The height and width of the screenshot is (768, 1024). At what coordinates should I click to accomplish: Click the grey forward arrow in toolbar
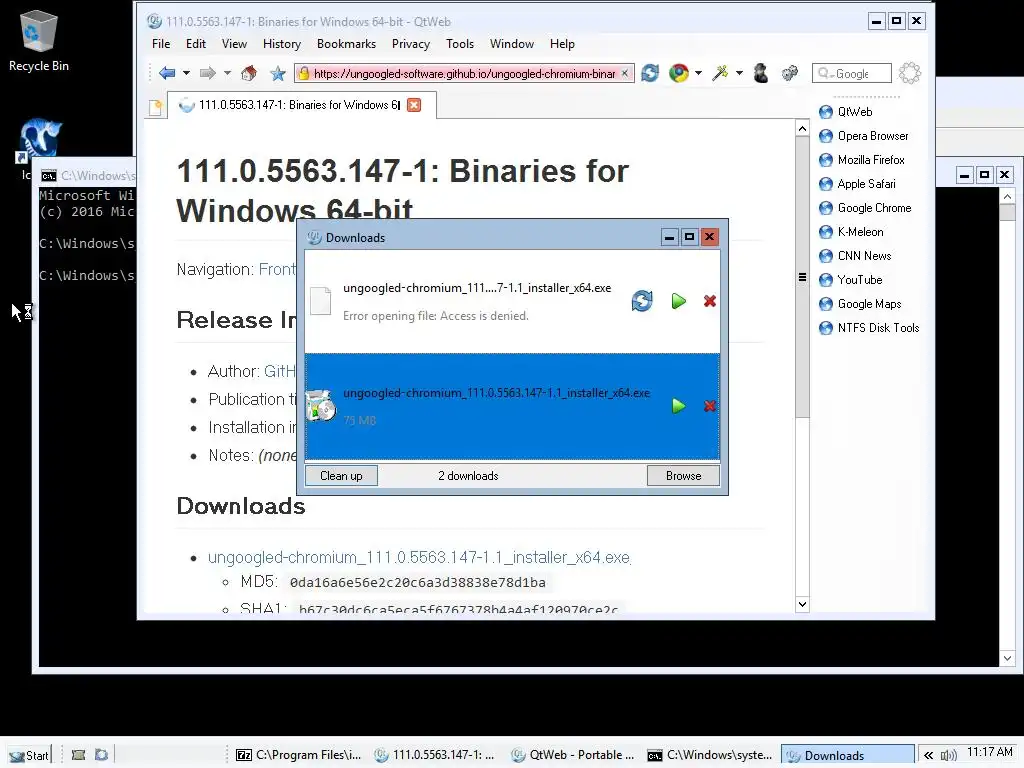pyautogui.click(x=208, y=73)
